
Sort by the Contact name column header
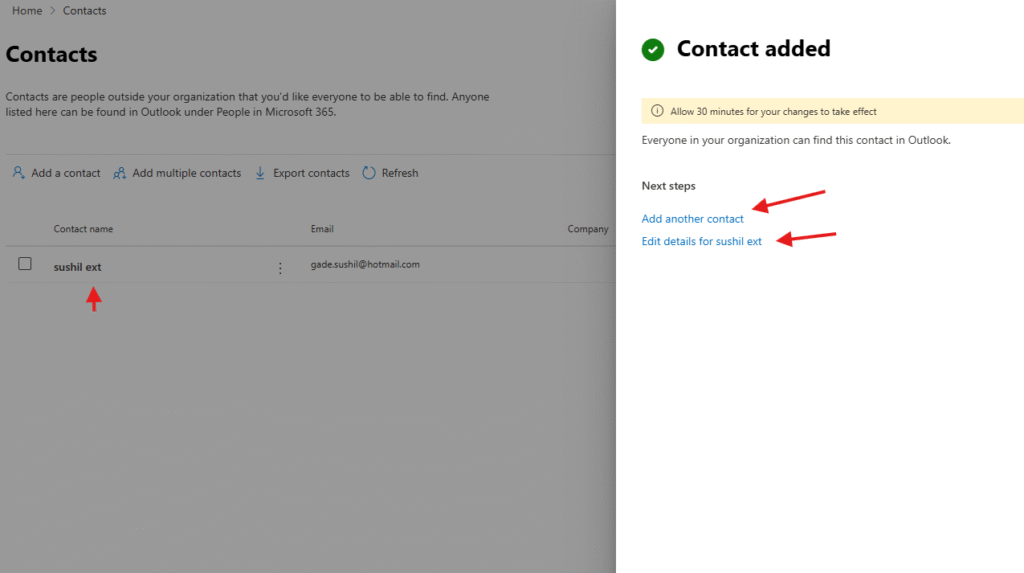83,229
